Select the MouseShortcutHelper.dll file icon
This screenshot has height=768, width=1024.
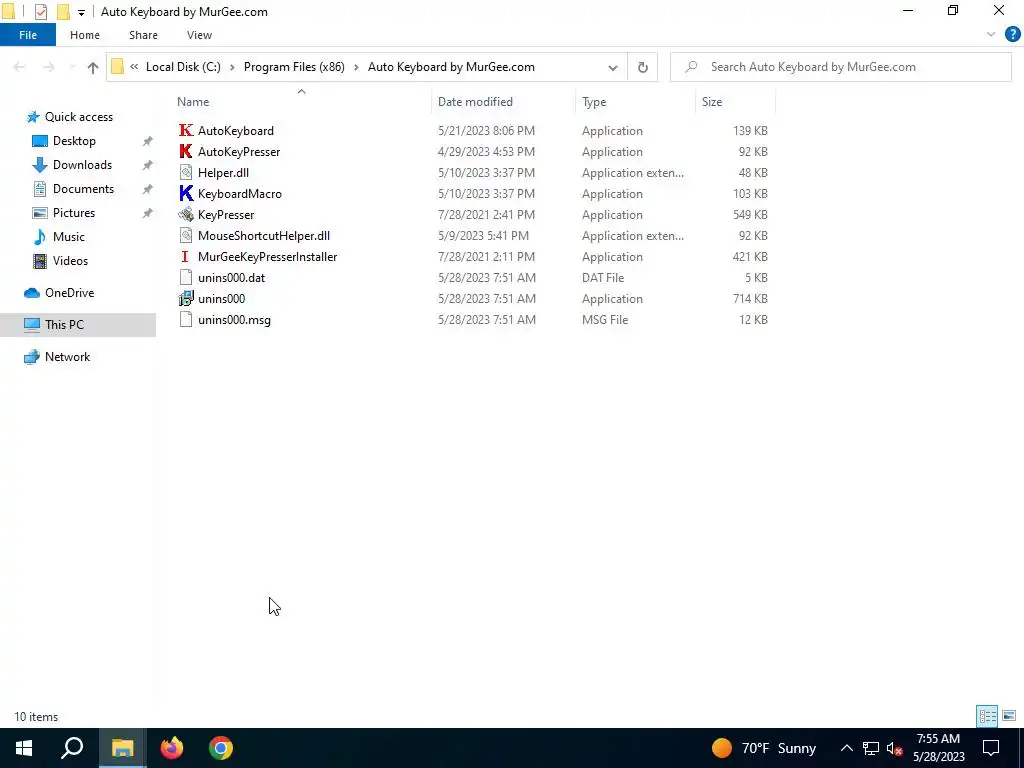(186, 236)
